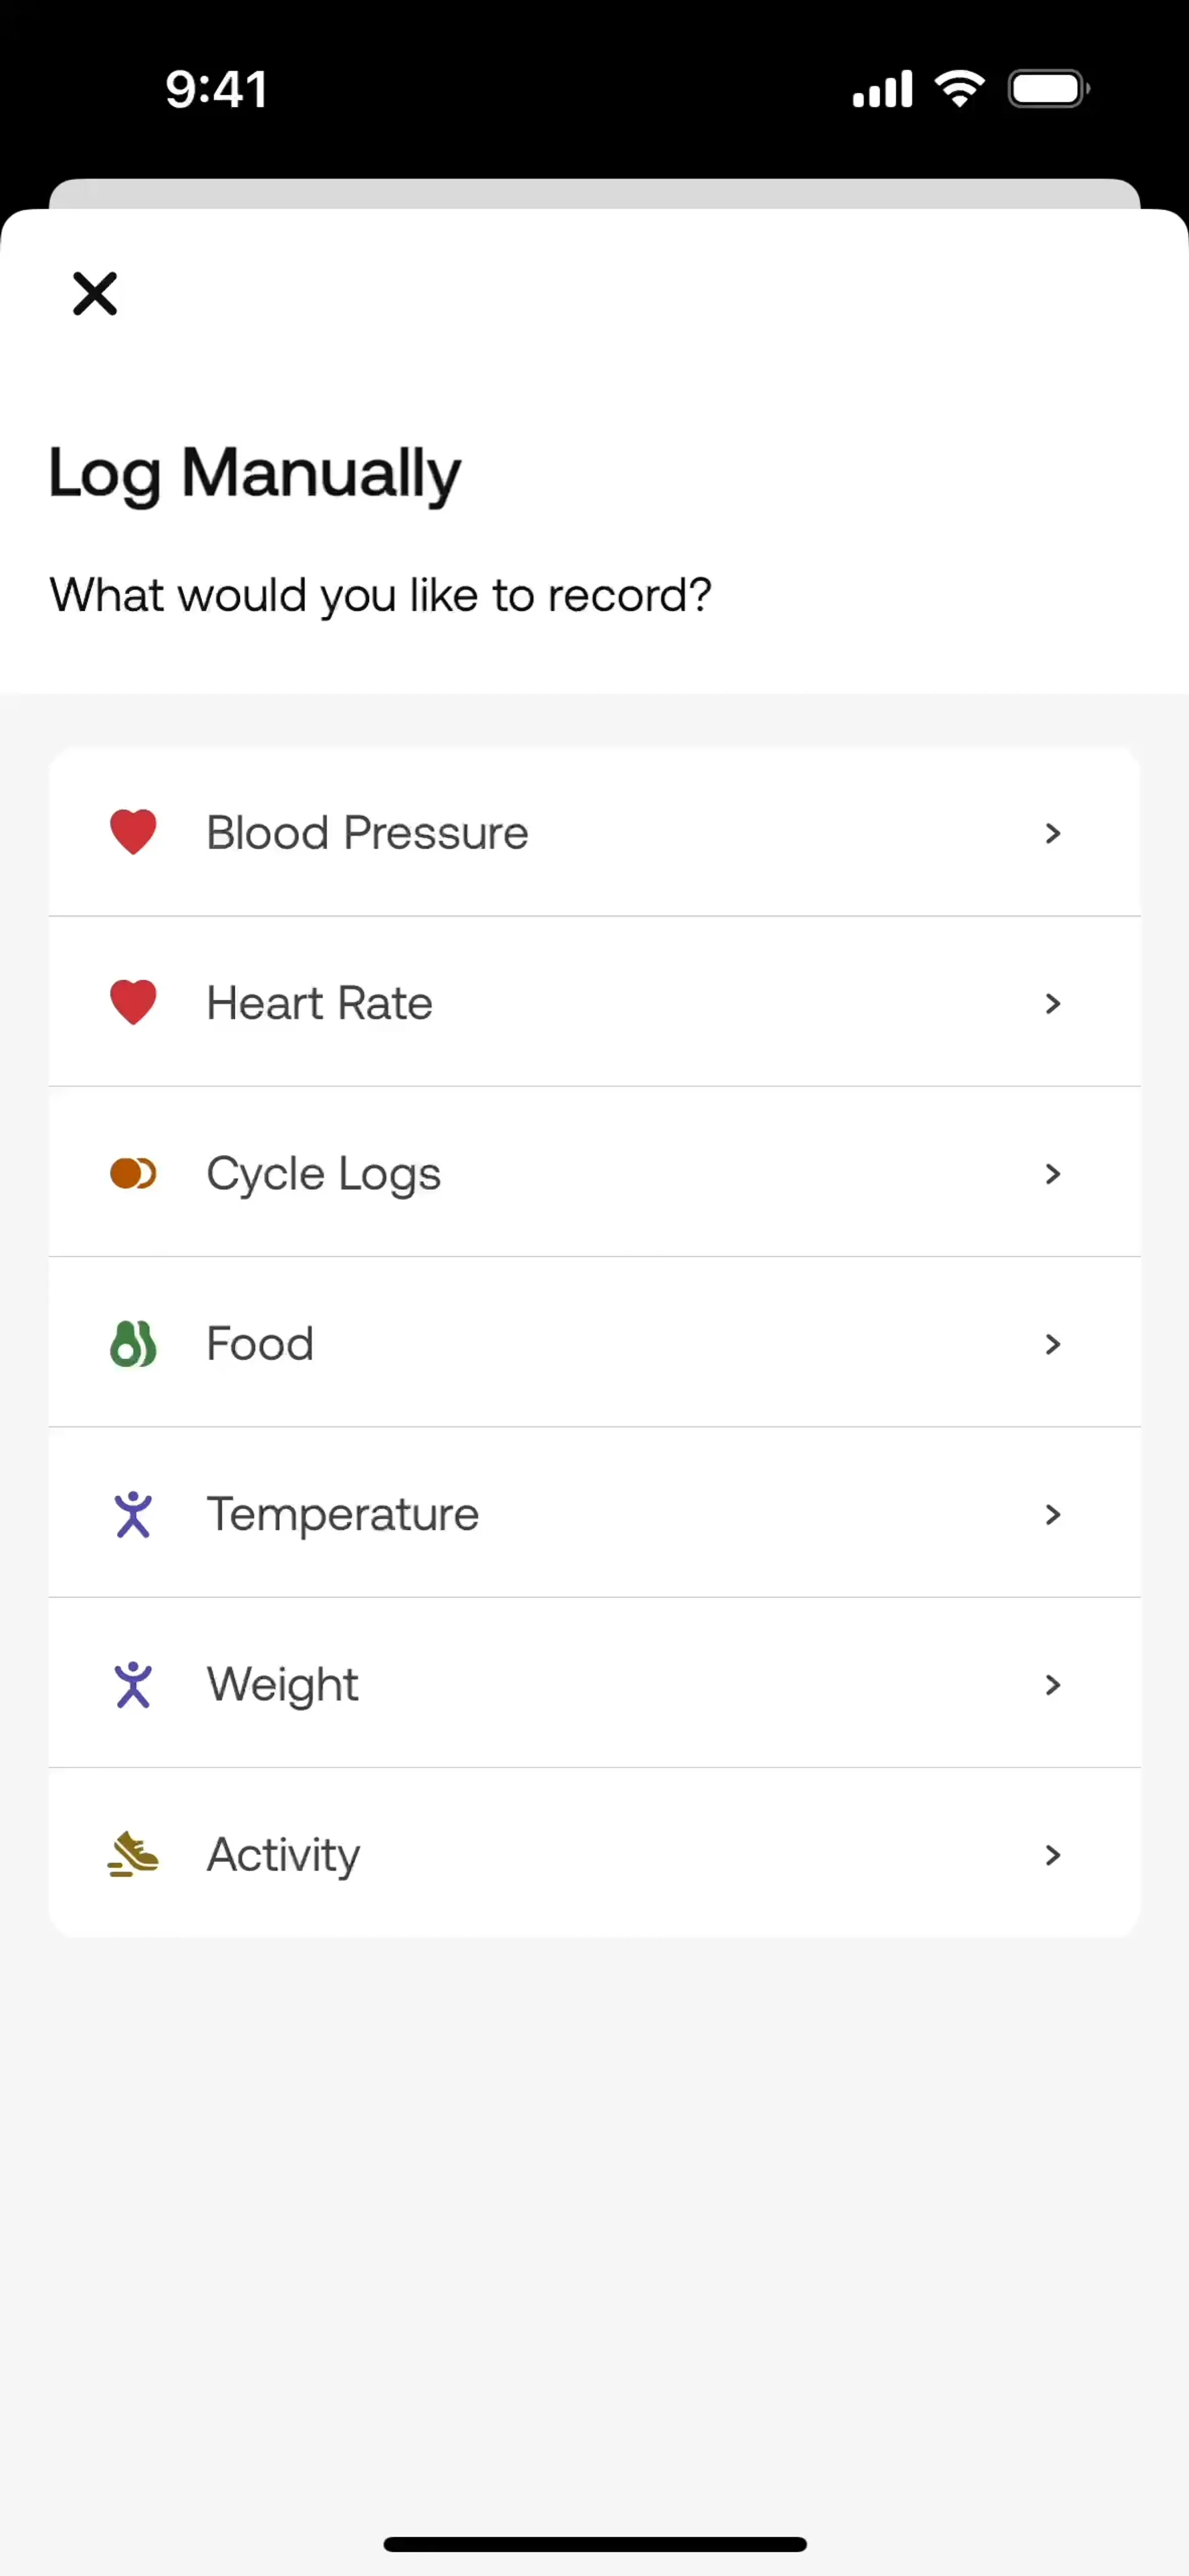The width and height of the screenshot is (1189, 2576).
Task: Tap the purple figure icon beside Weight
Action: pos(133,1684)
